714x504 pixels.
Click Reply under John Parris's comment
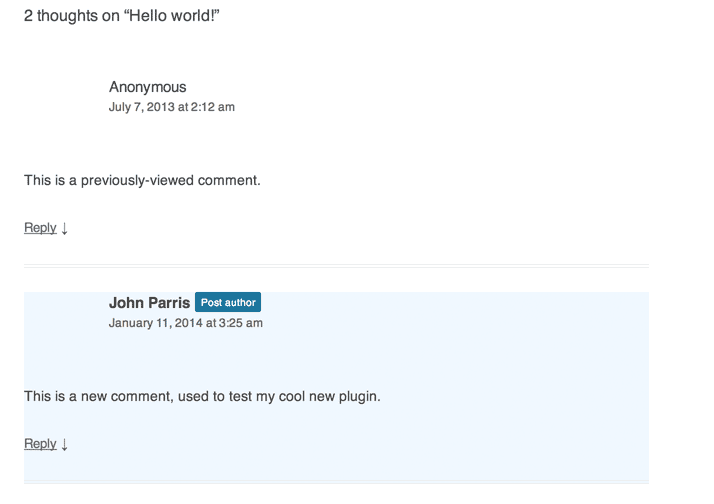pos(40,443)
